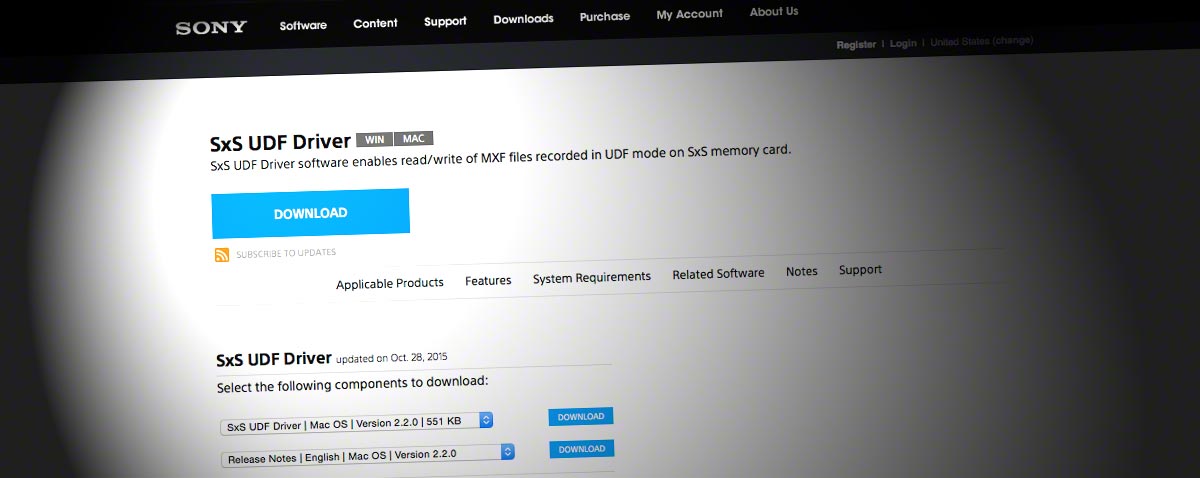Click the WIN platform badge
The image size is (1200, 478).
374,140
